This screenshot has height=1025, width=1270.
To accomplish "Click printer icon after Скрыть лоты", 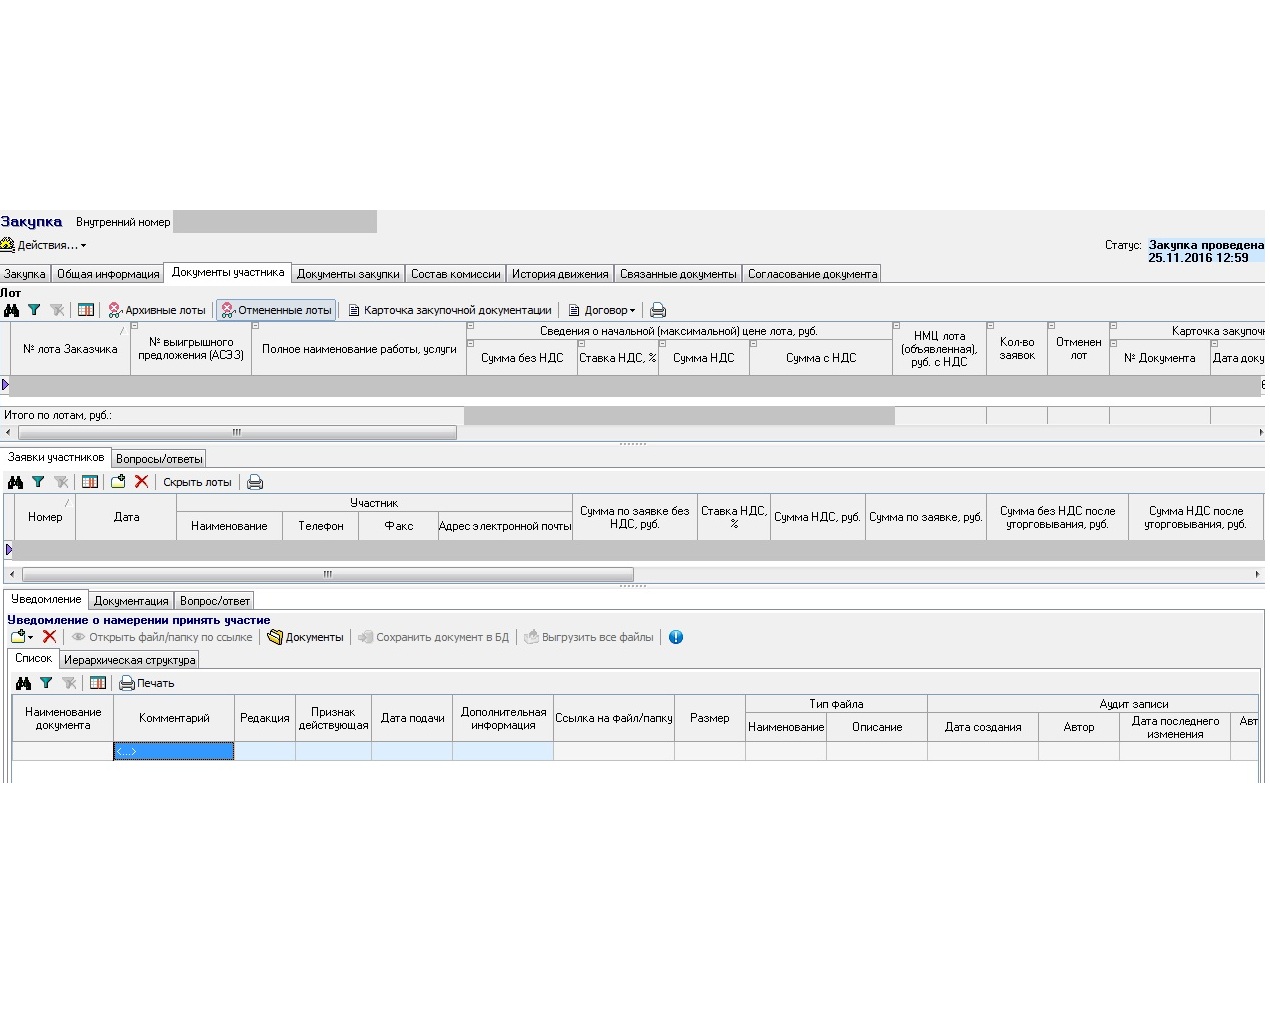I will pyautogui.click(x=255, y=482).
